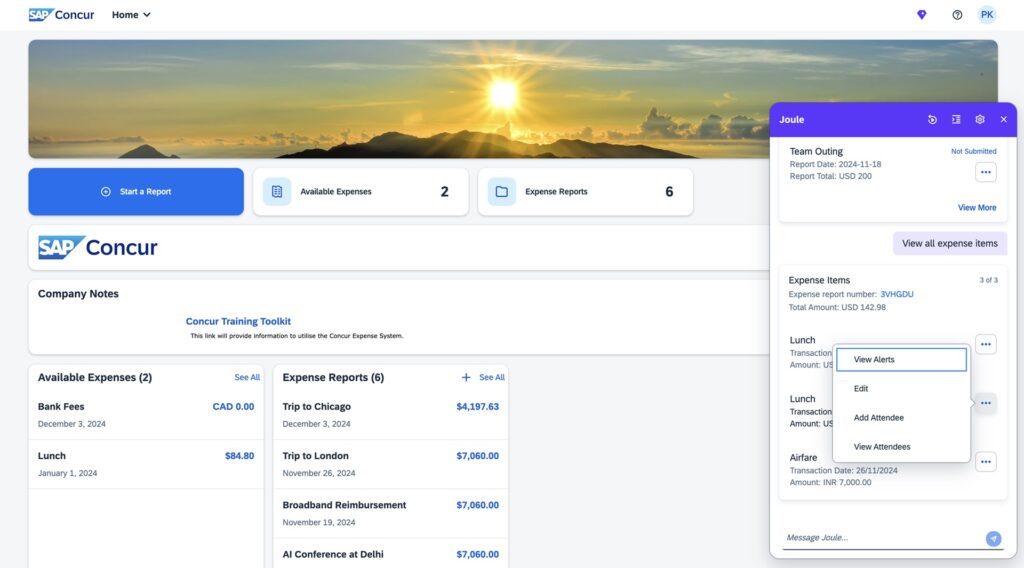Focus the Message Joule input field

coord(883,538)
